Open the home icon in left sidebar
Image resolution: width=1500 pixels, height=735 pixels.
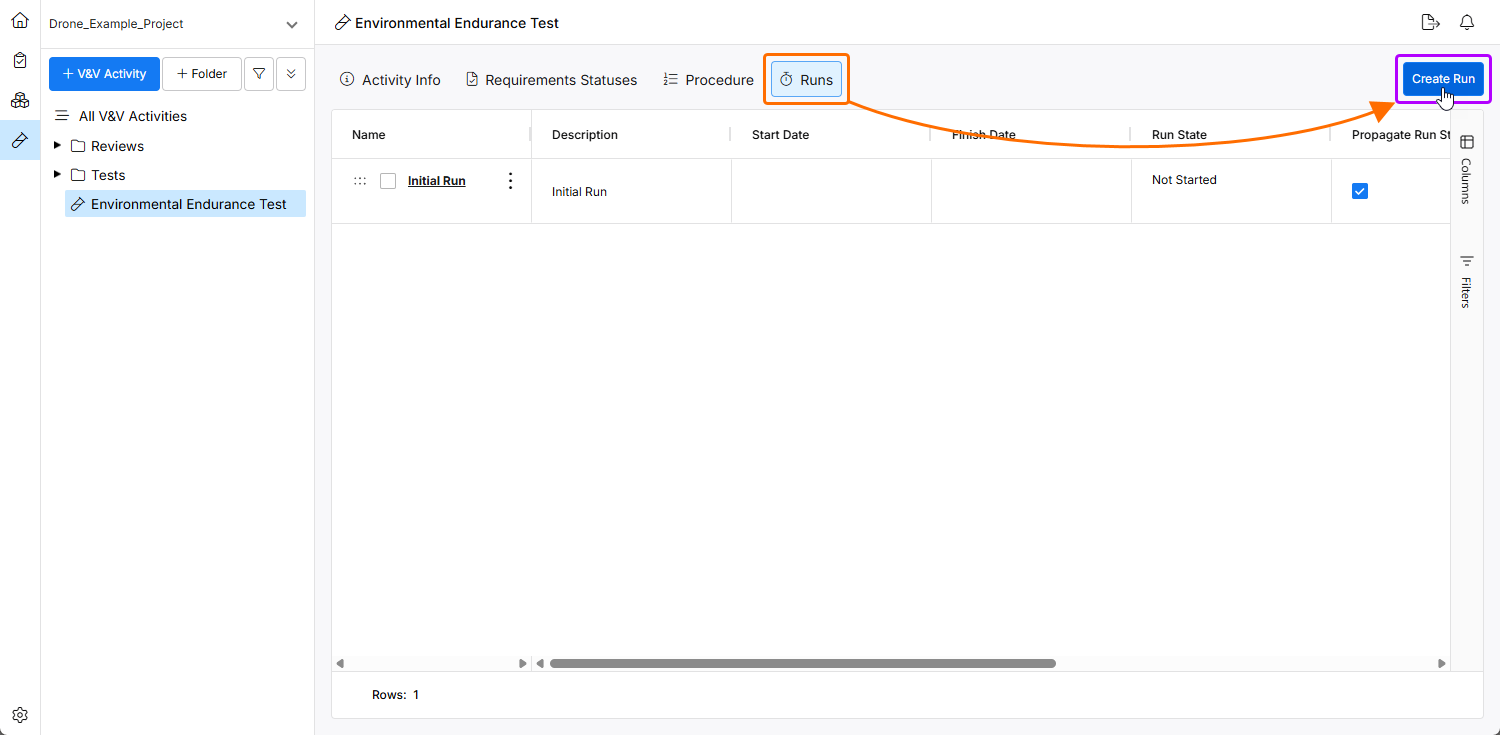pos(20,20)
